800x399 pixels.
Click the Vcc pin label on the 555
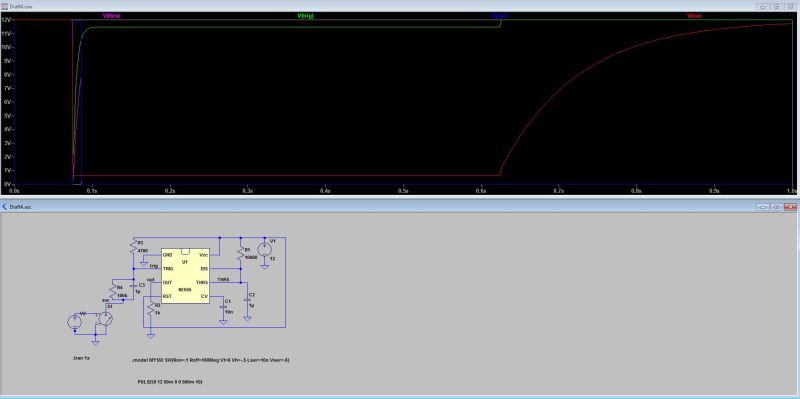[x=204, y=254]
